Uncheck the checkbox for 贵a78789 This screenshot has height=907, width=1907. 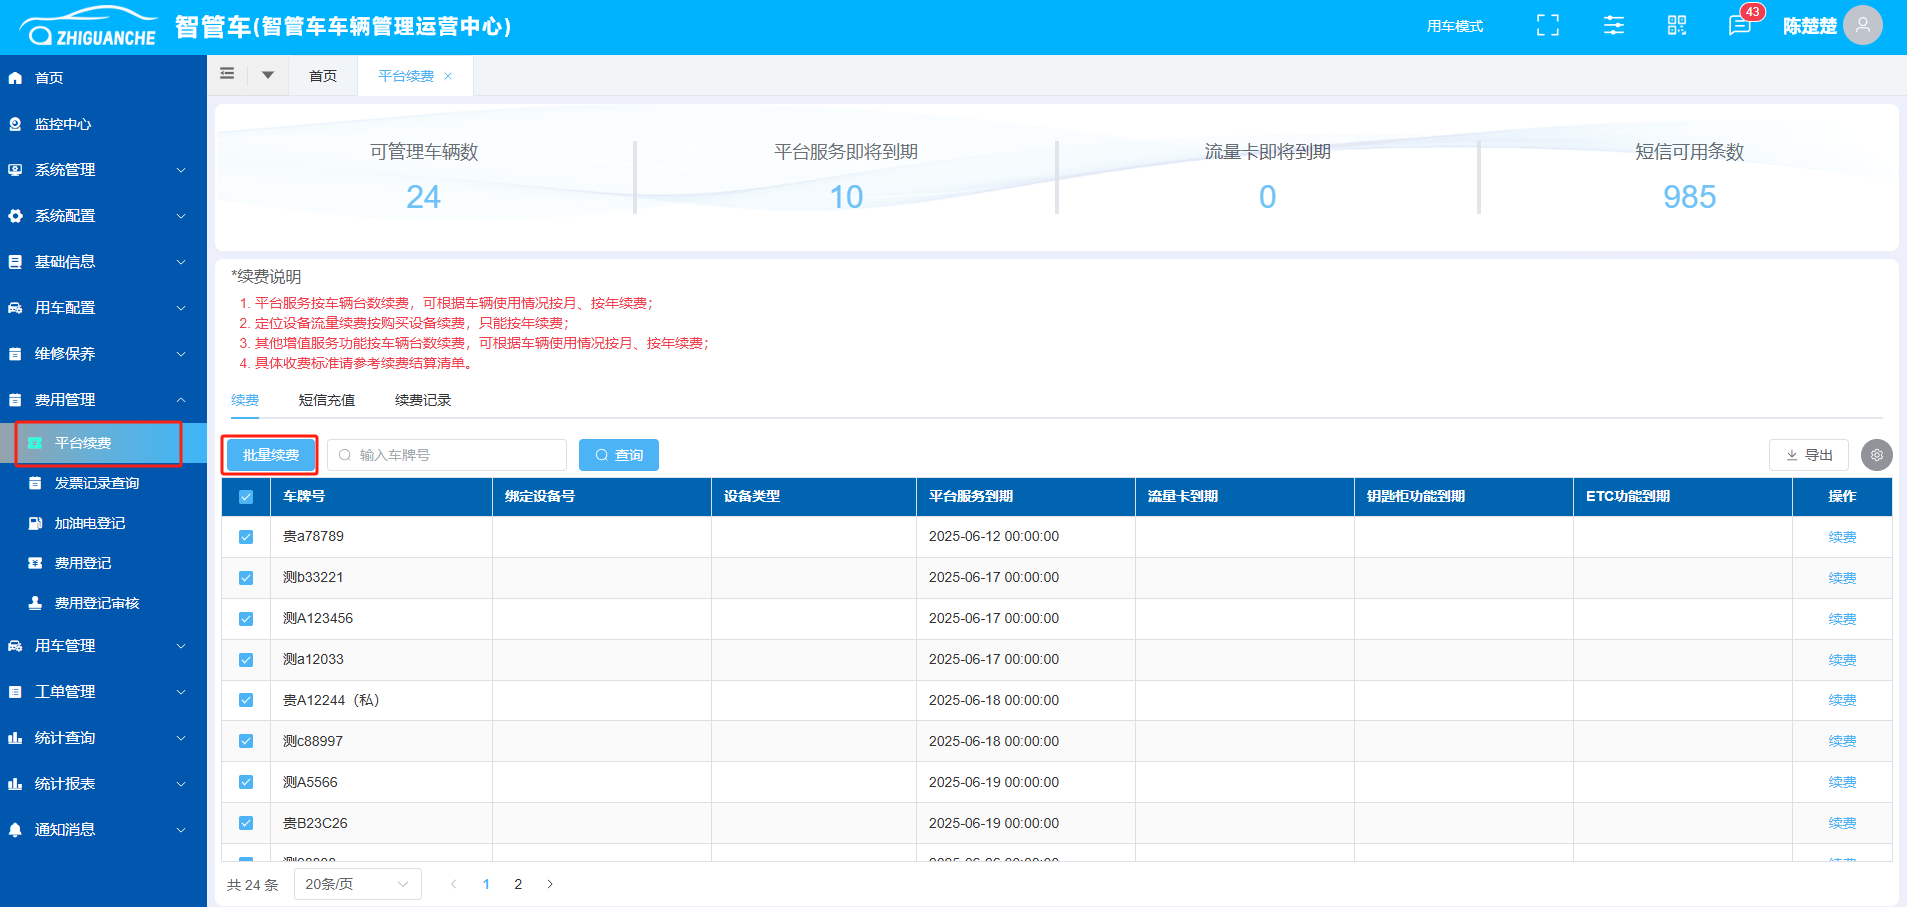point(246,537)
